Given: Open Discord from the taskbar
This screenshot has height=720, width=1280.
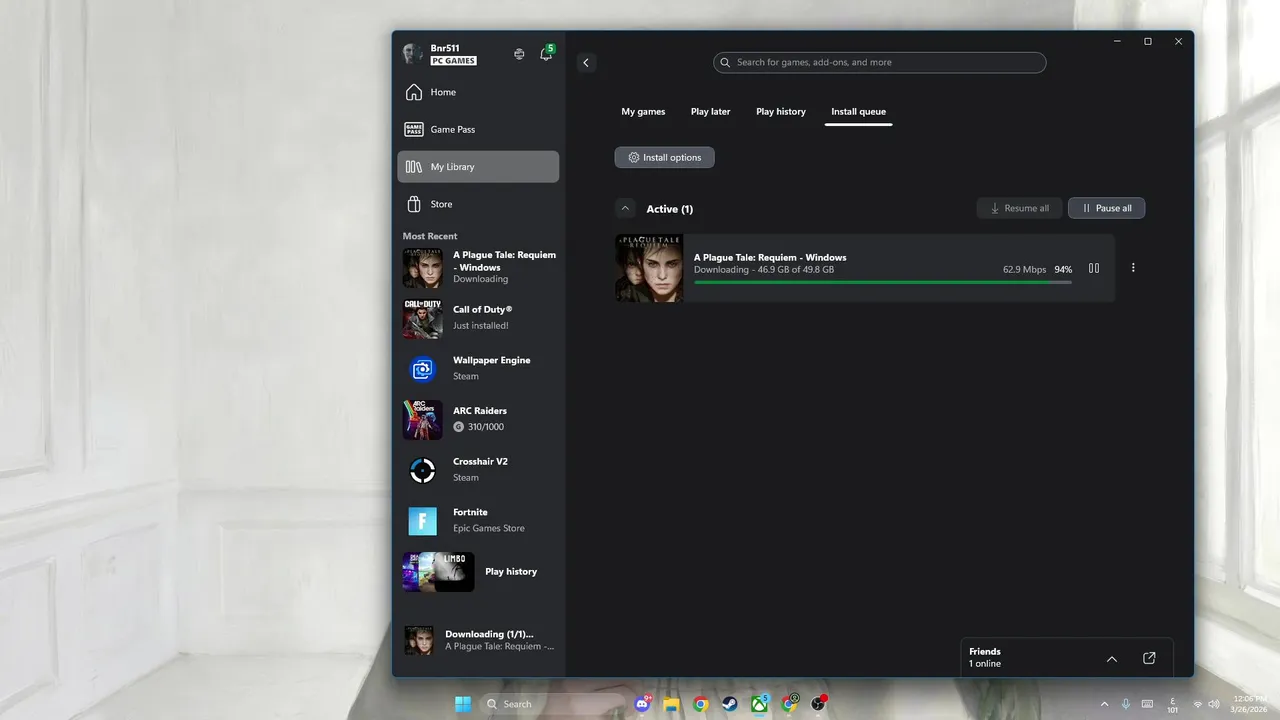Looking at the screenshot, I should pyautogui.click(x=643, y=704).
